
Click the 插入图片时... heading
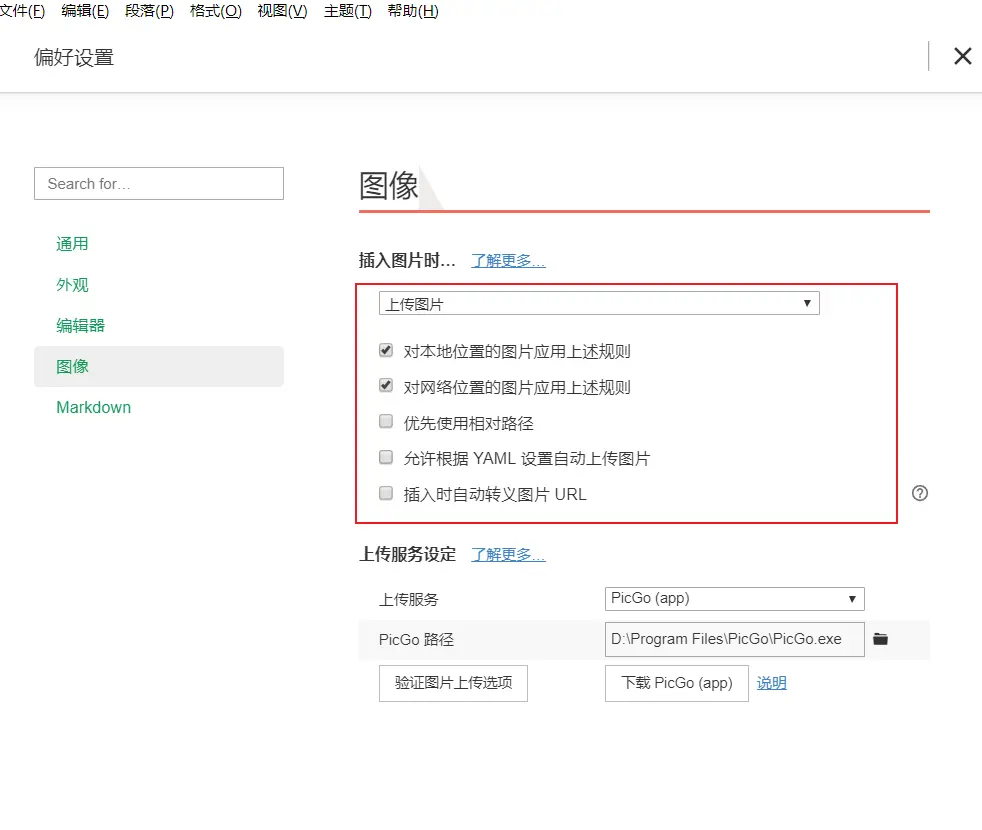click(407, 261)
